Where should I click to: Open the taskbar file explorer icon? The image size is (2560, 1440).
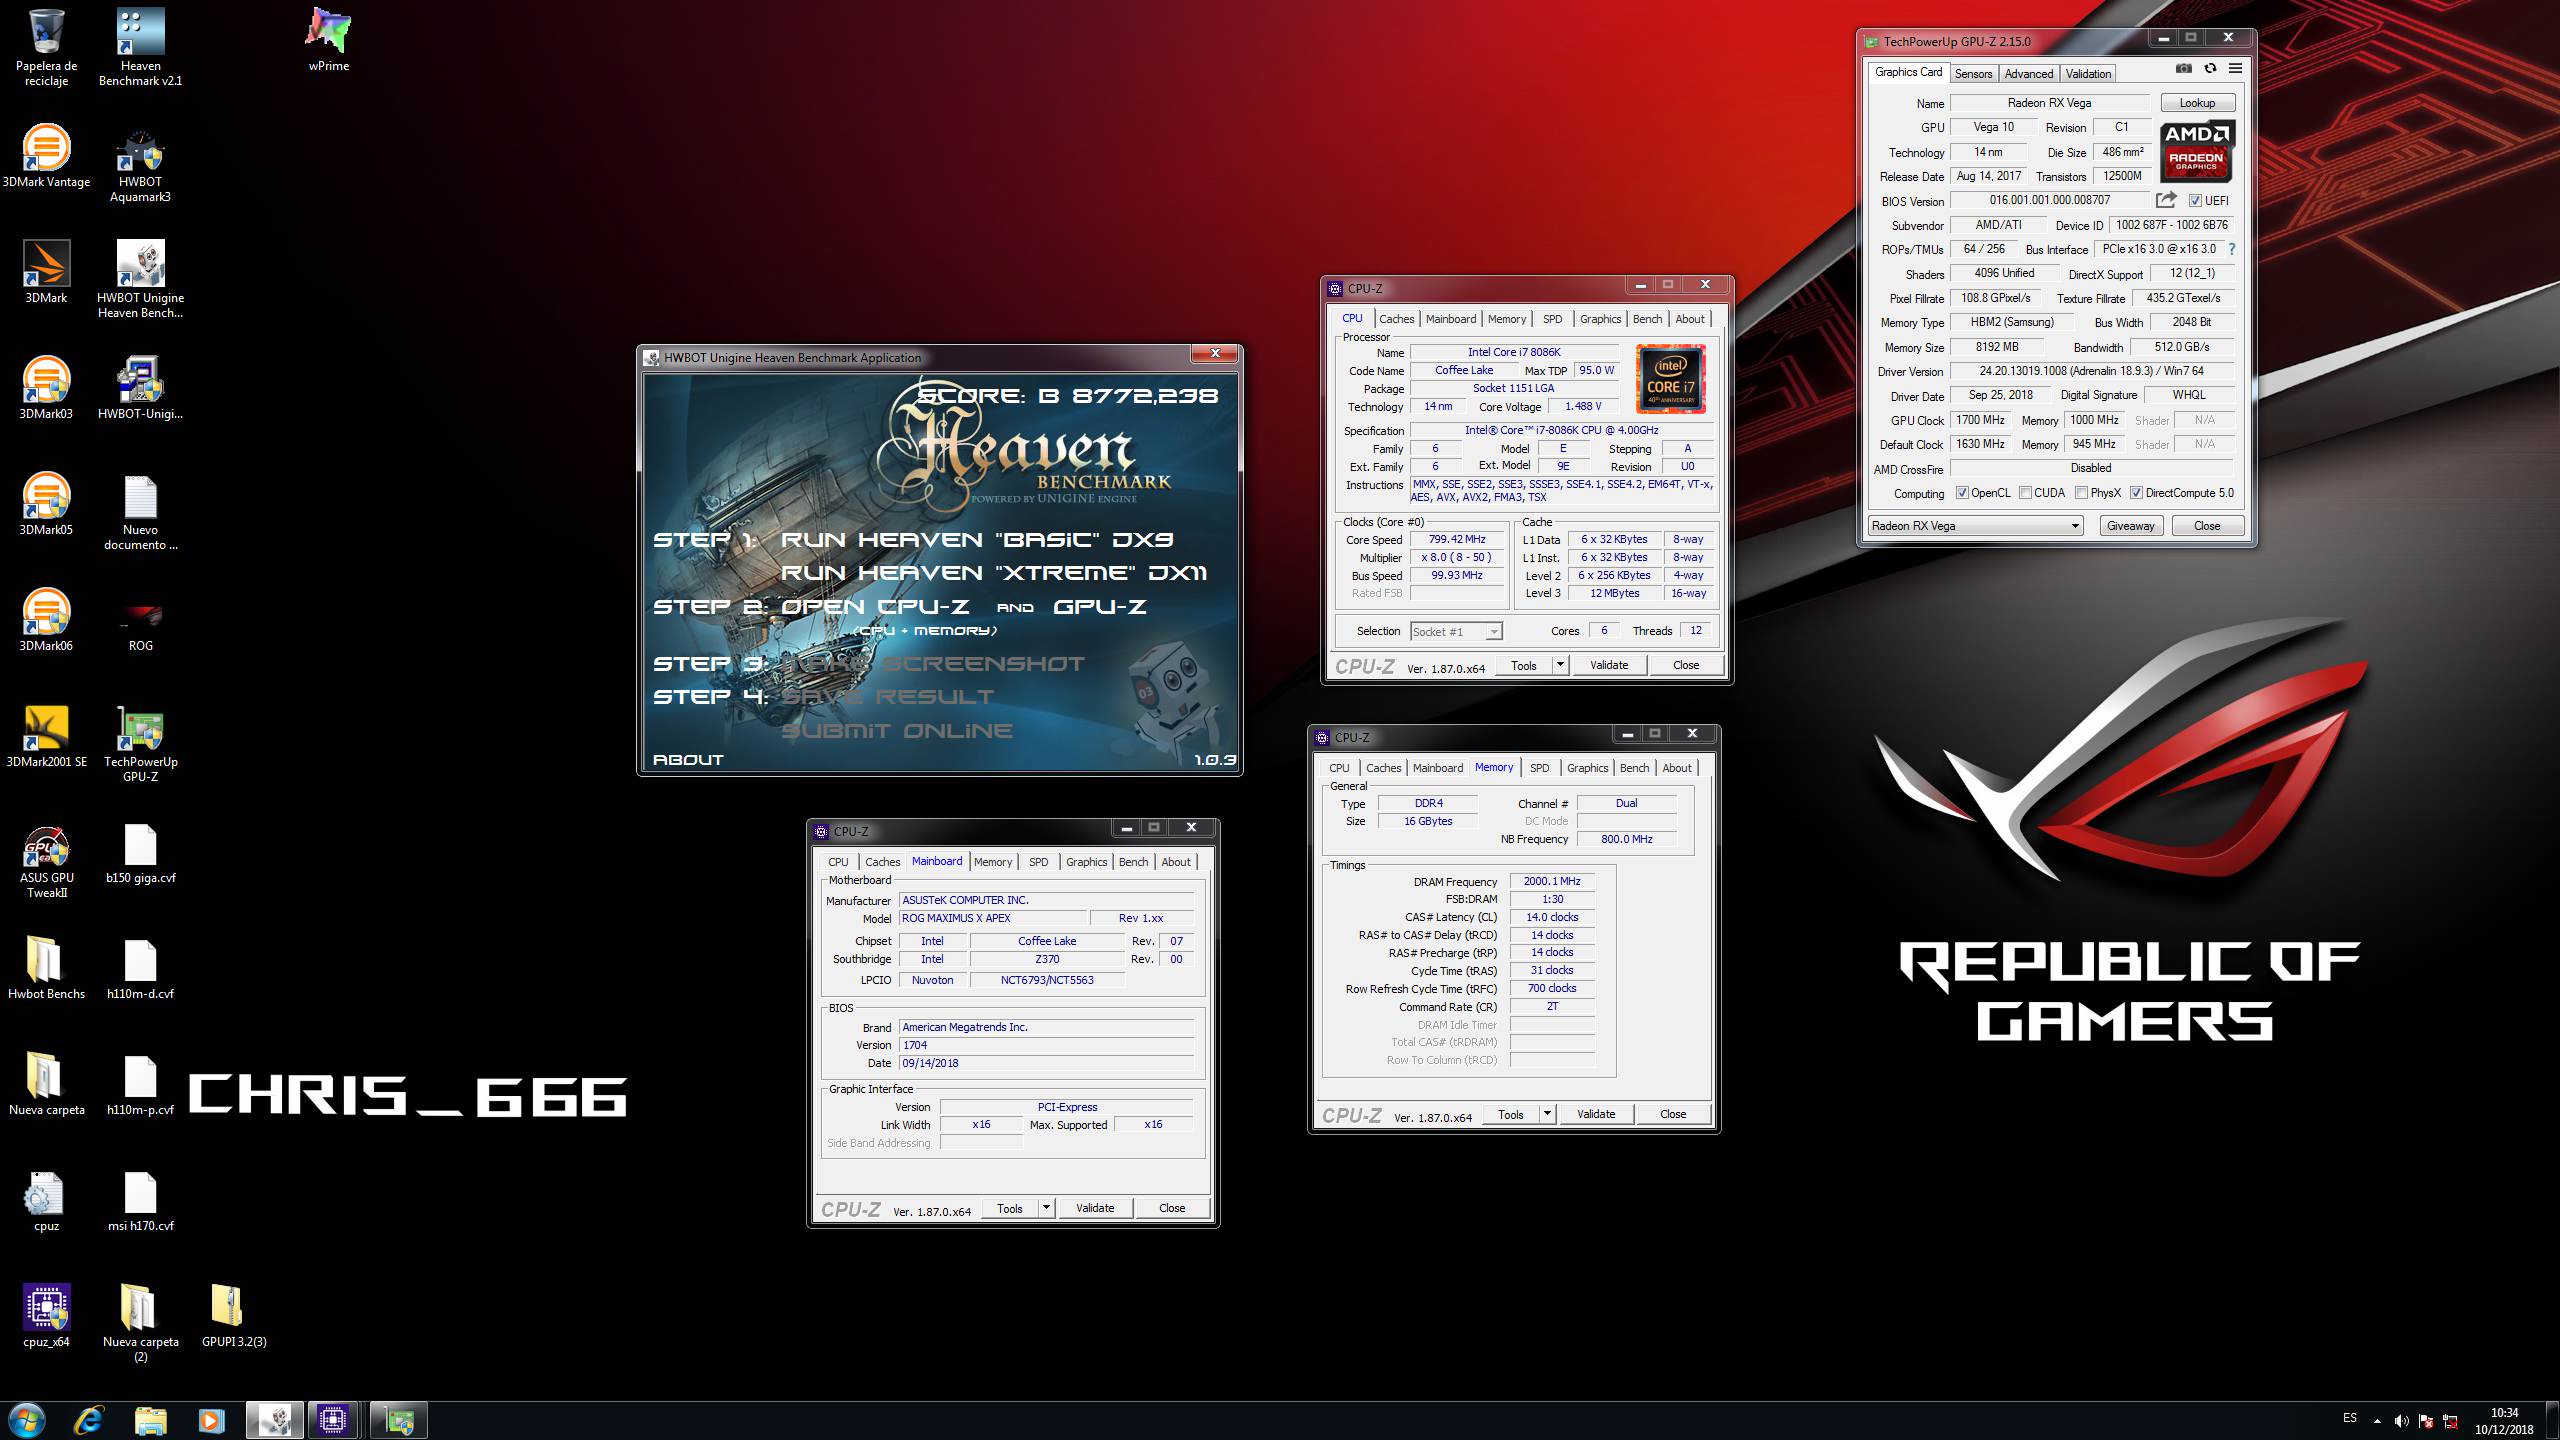(150, 1420)
